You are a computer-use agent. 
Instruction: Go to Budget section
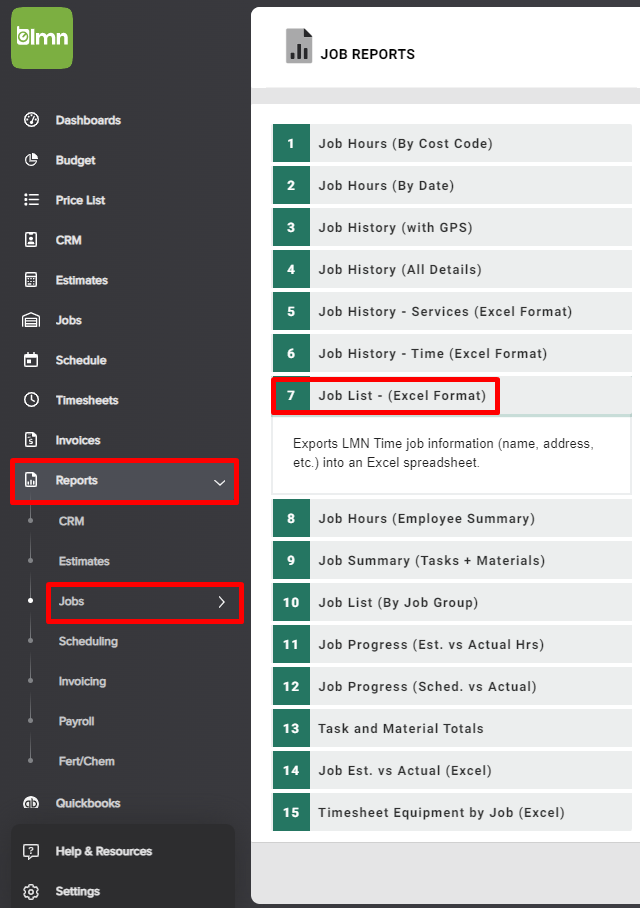tap(75, 160)
